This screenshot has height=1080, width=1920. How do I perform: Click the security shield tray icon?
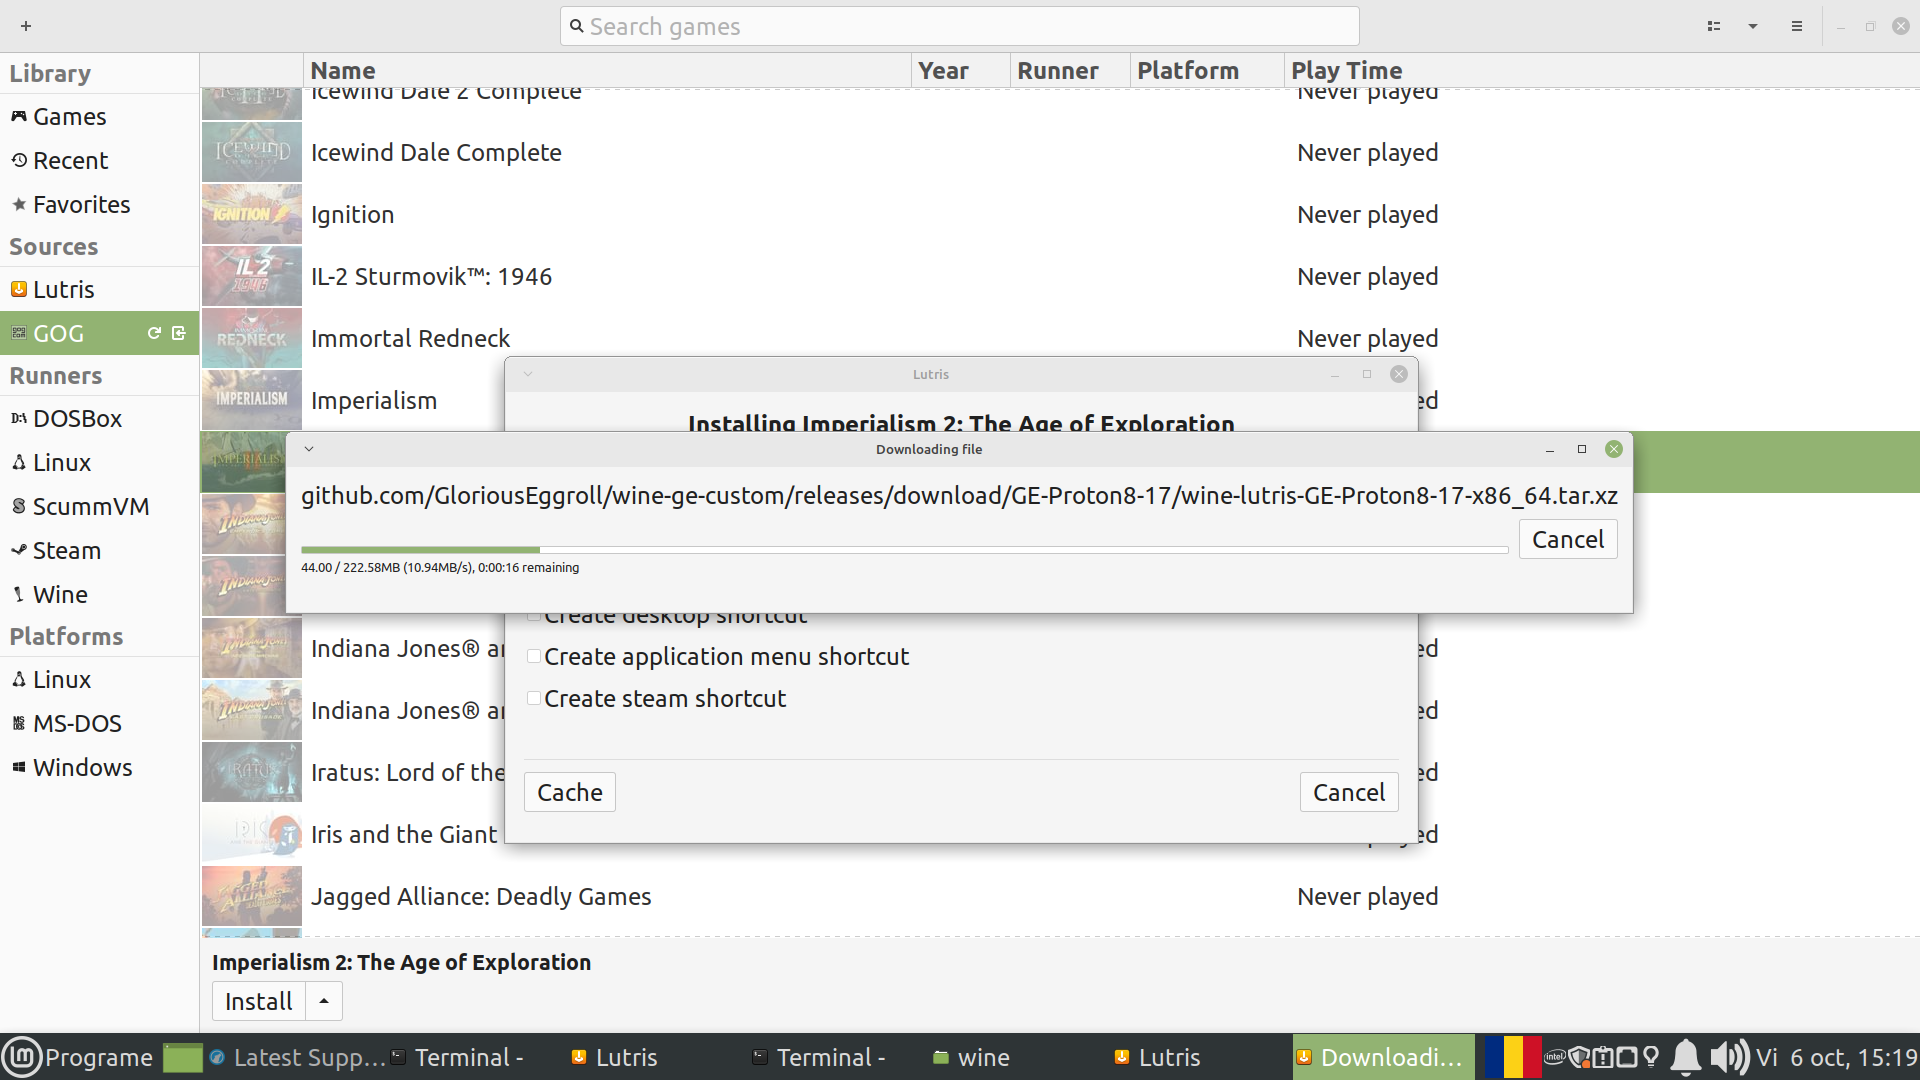1579,1057
